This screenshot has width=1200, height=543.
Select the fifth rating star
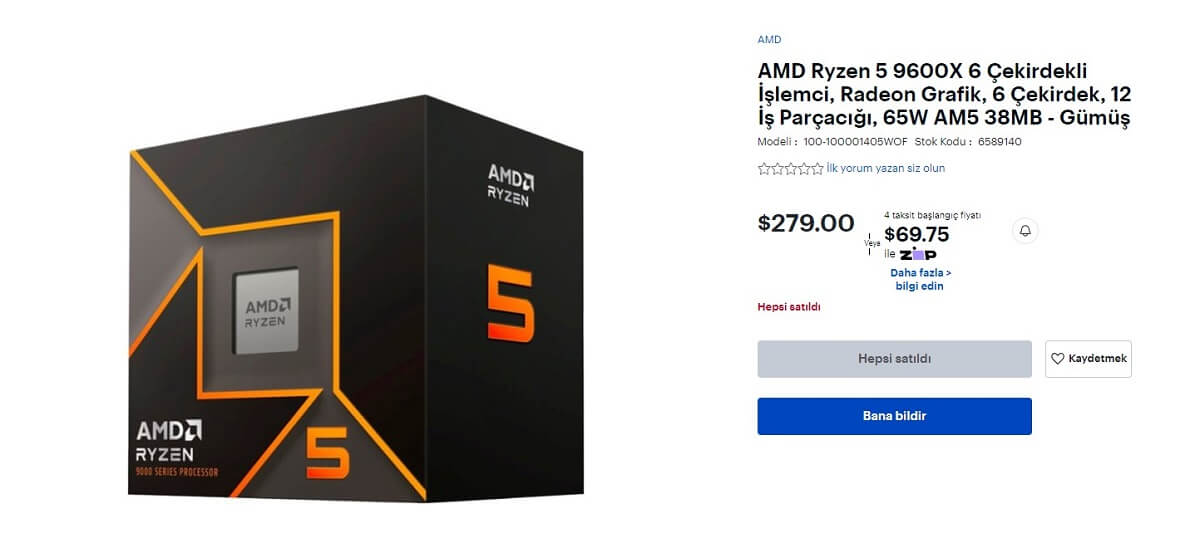coord(816,169)
